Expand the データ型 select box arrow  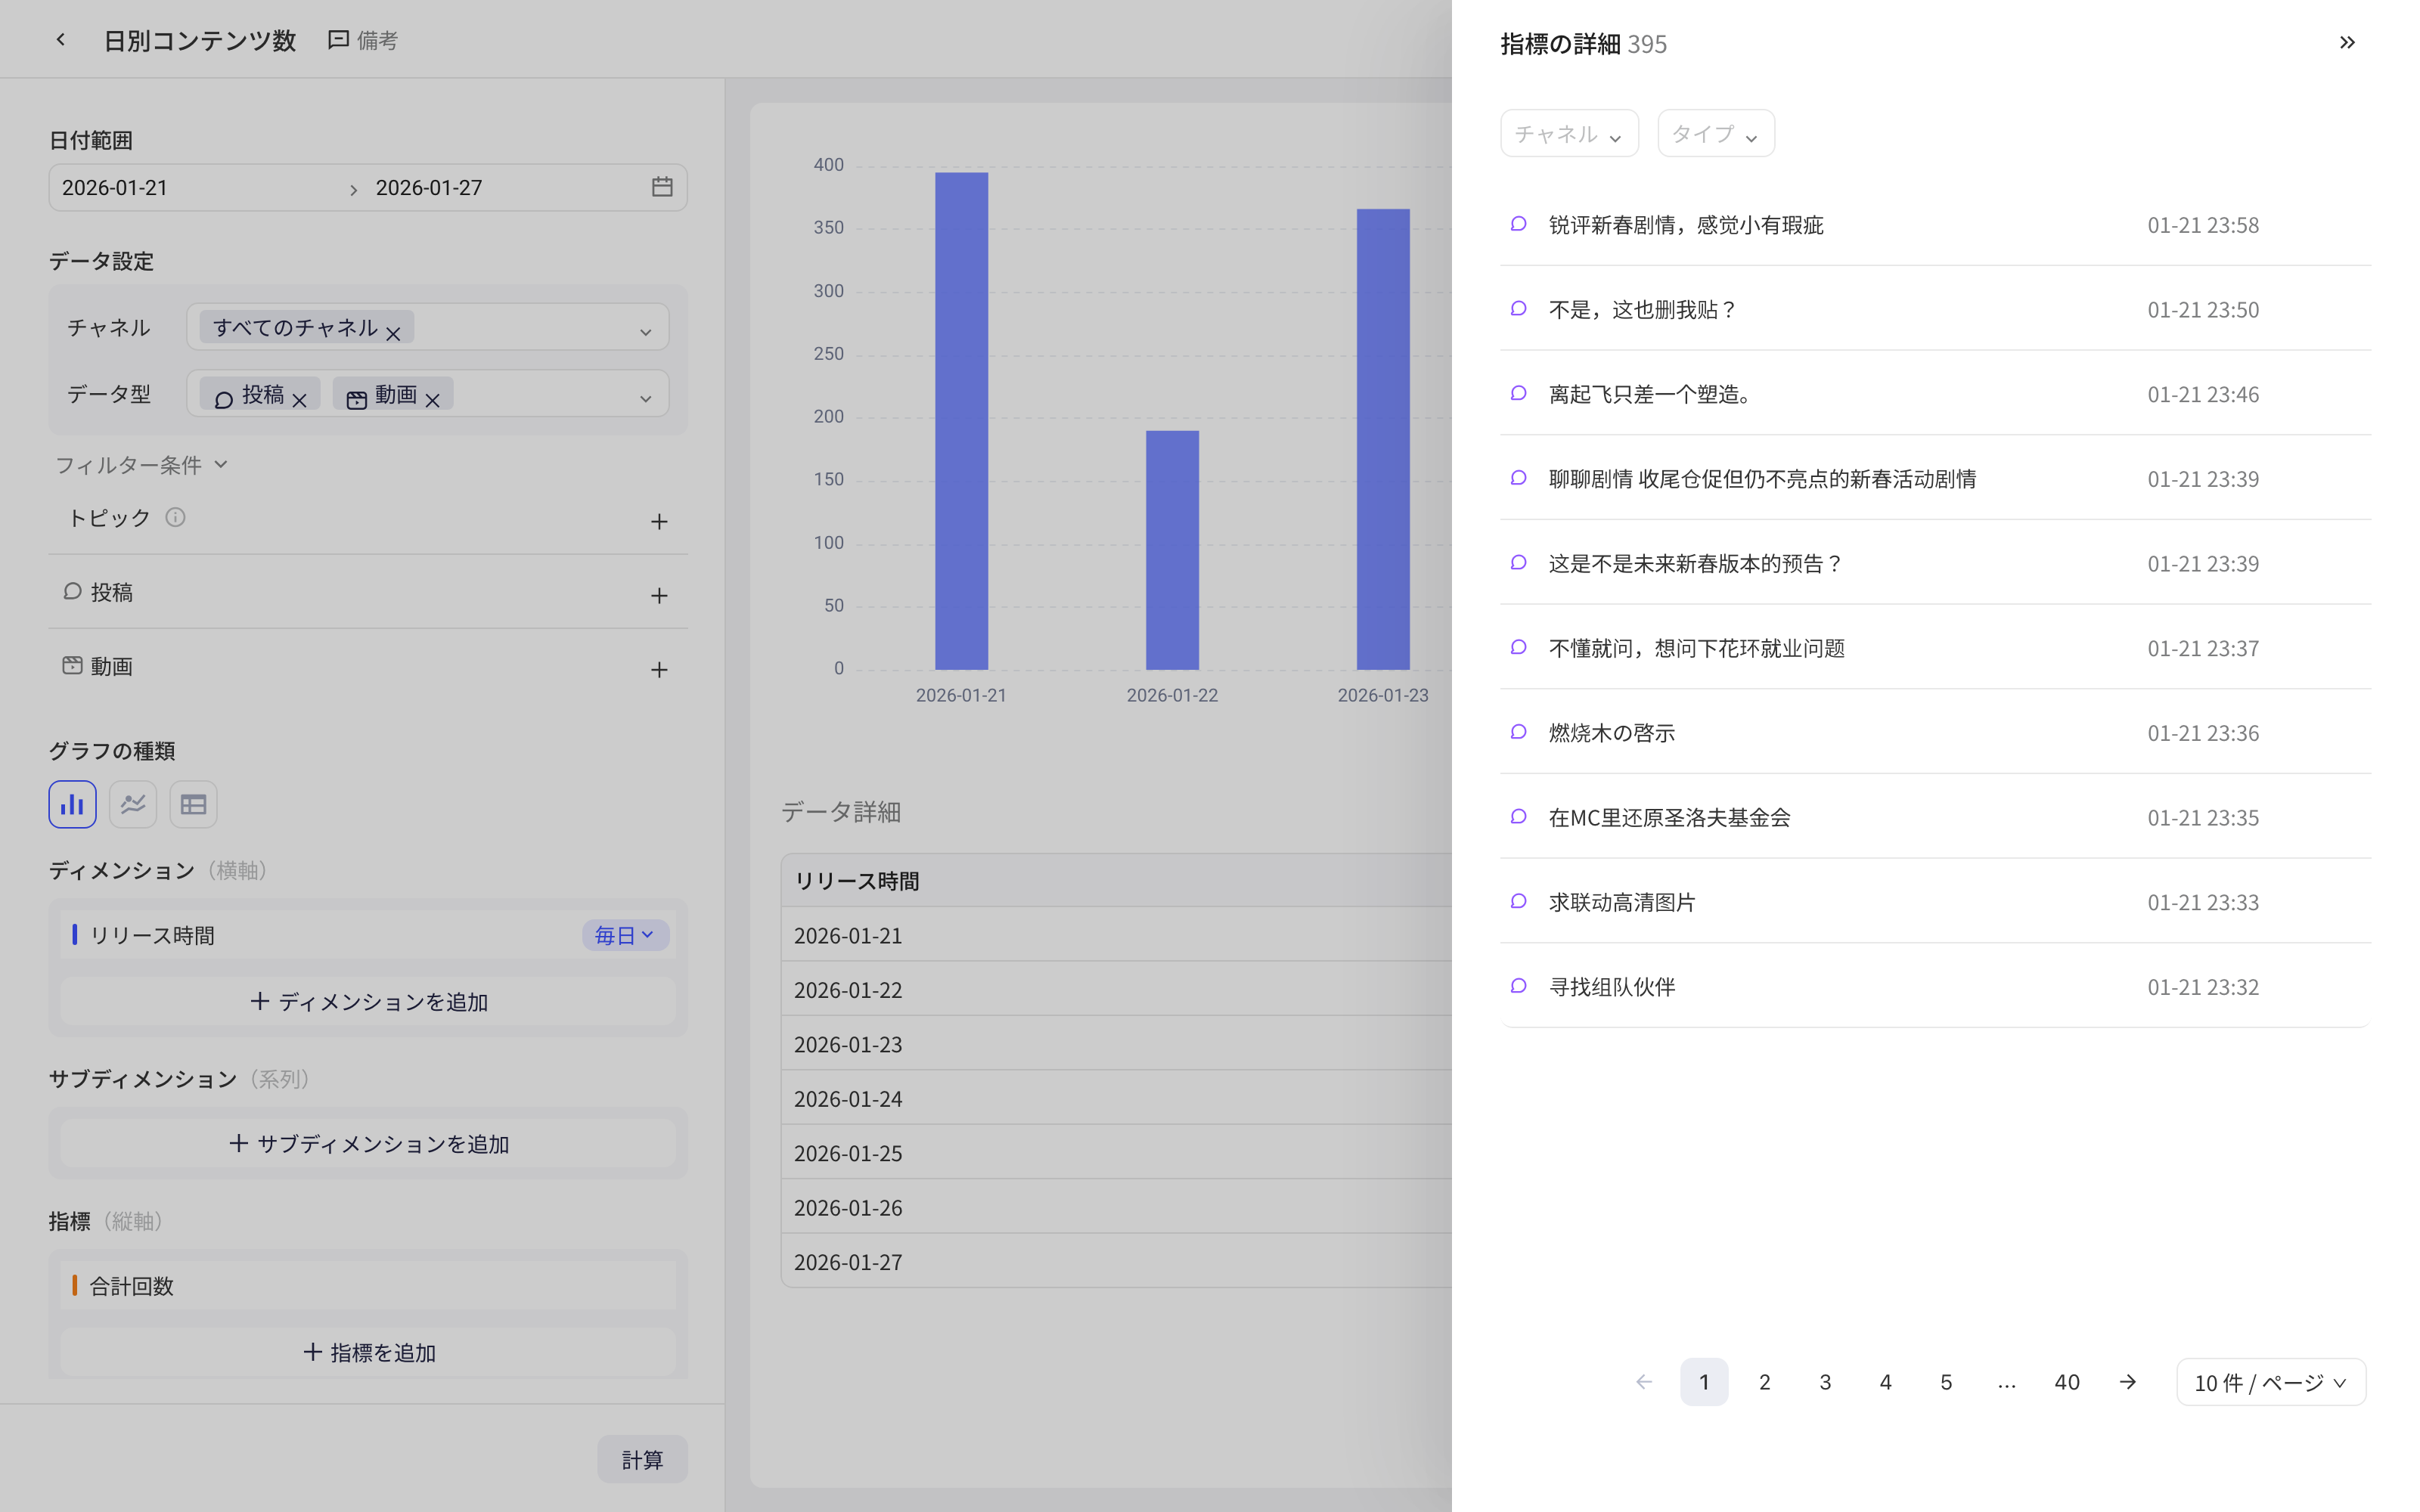(x=646, y=398)
